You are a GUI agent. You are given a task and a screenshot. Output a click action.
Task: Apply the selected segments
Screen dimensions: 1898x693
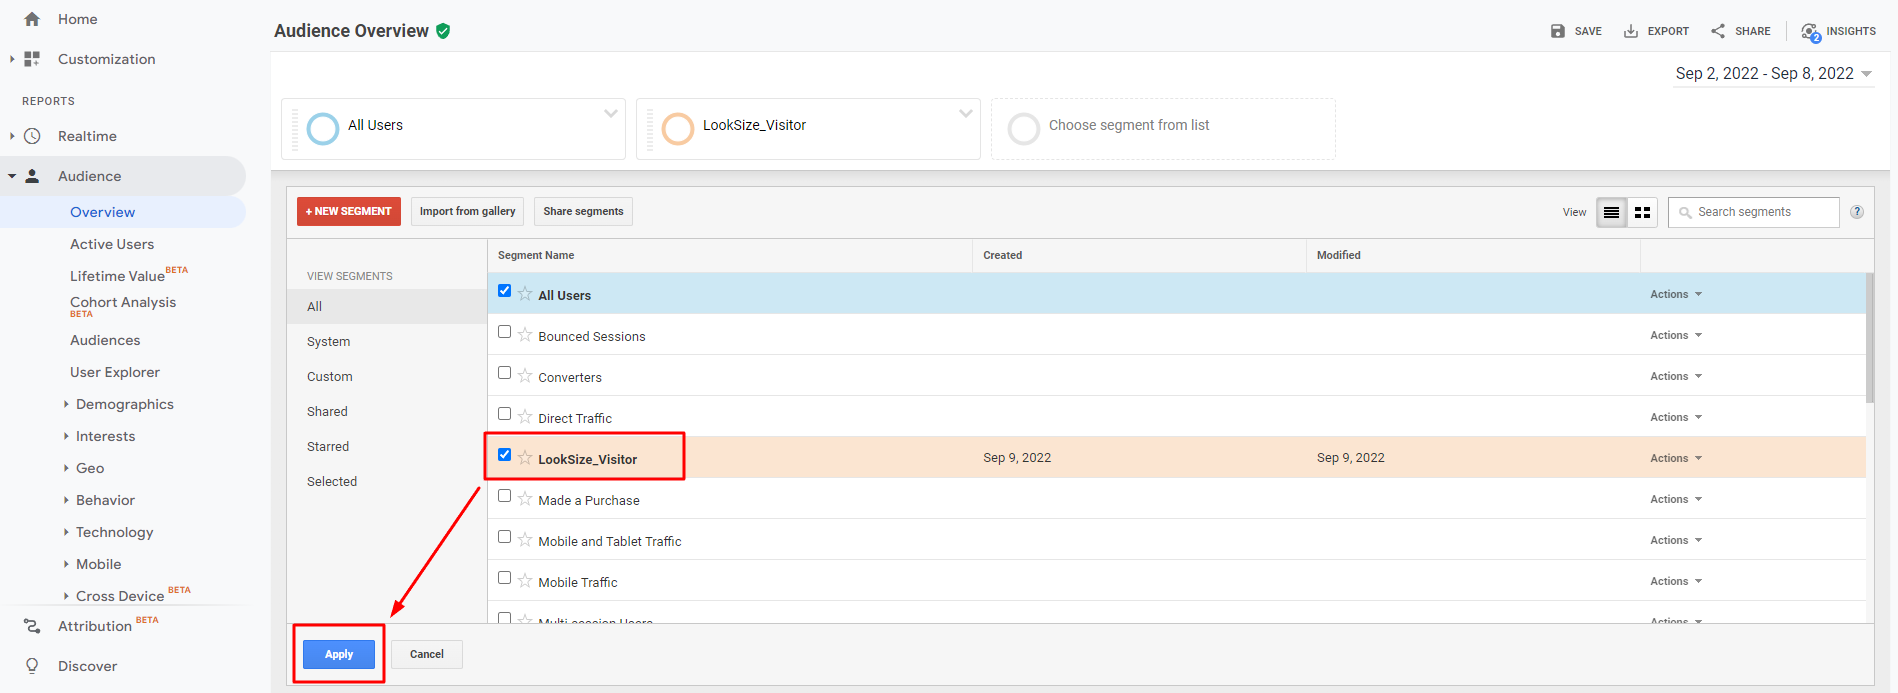pyautogui.click(x=339, y=654)
